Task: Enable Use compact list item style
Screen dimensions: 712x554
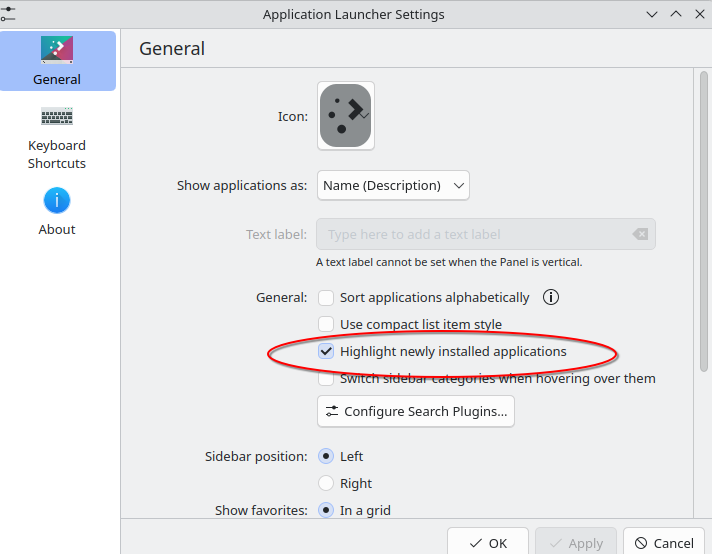Action: (326, 324)
